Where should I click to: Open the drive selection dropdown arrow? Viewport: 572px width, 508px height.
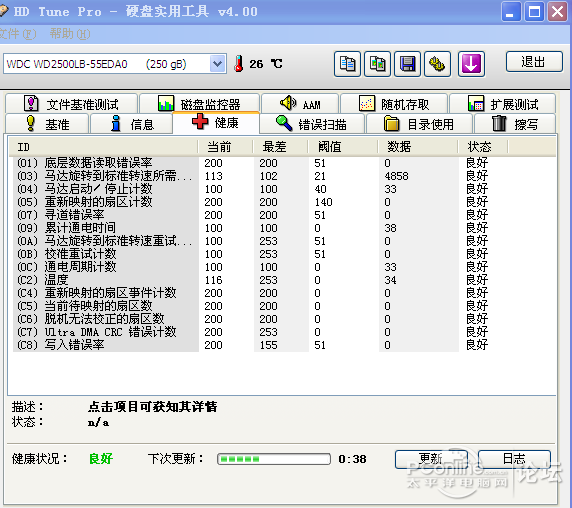click(x=218, y=64)
